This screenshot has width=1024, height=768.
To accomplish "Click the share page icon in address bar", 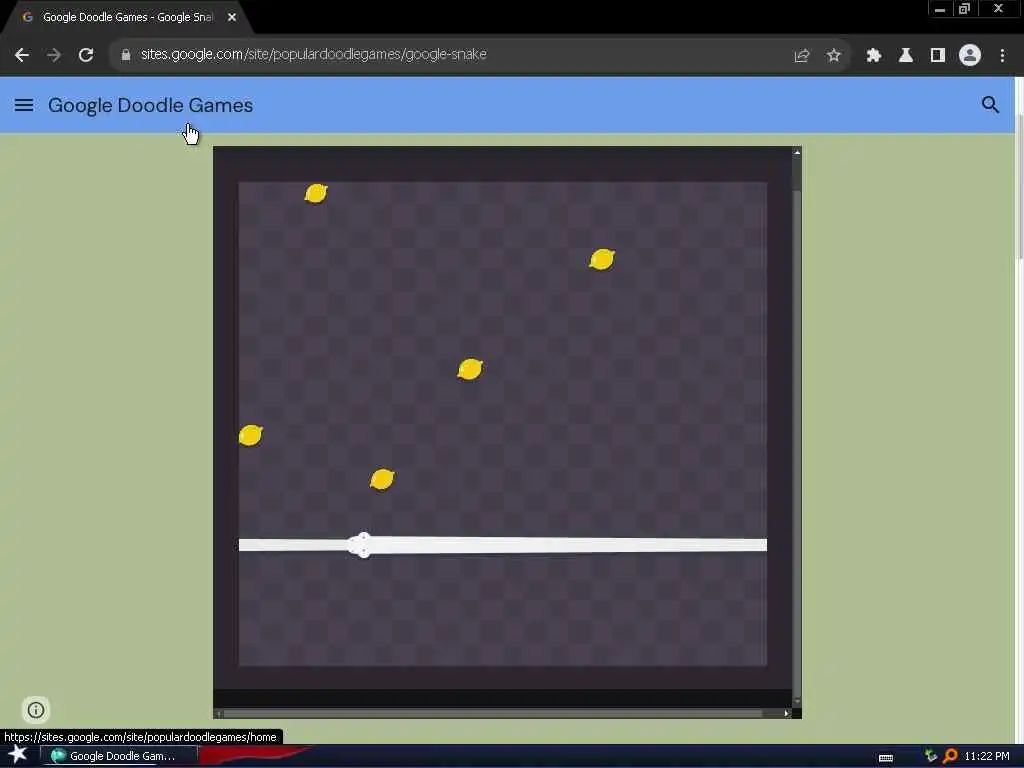I will click(x=801, y=56).
